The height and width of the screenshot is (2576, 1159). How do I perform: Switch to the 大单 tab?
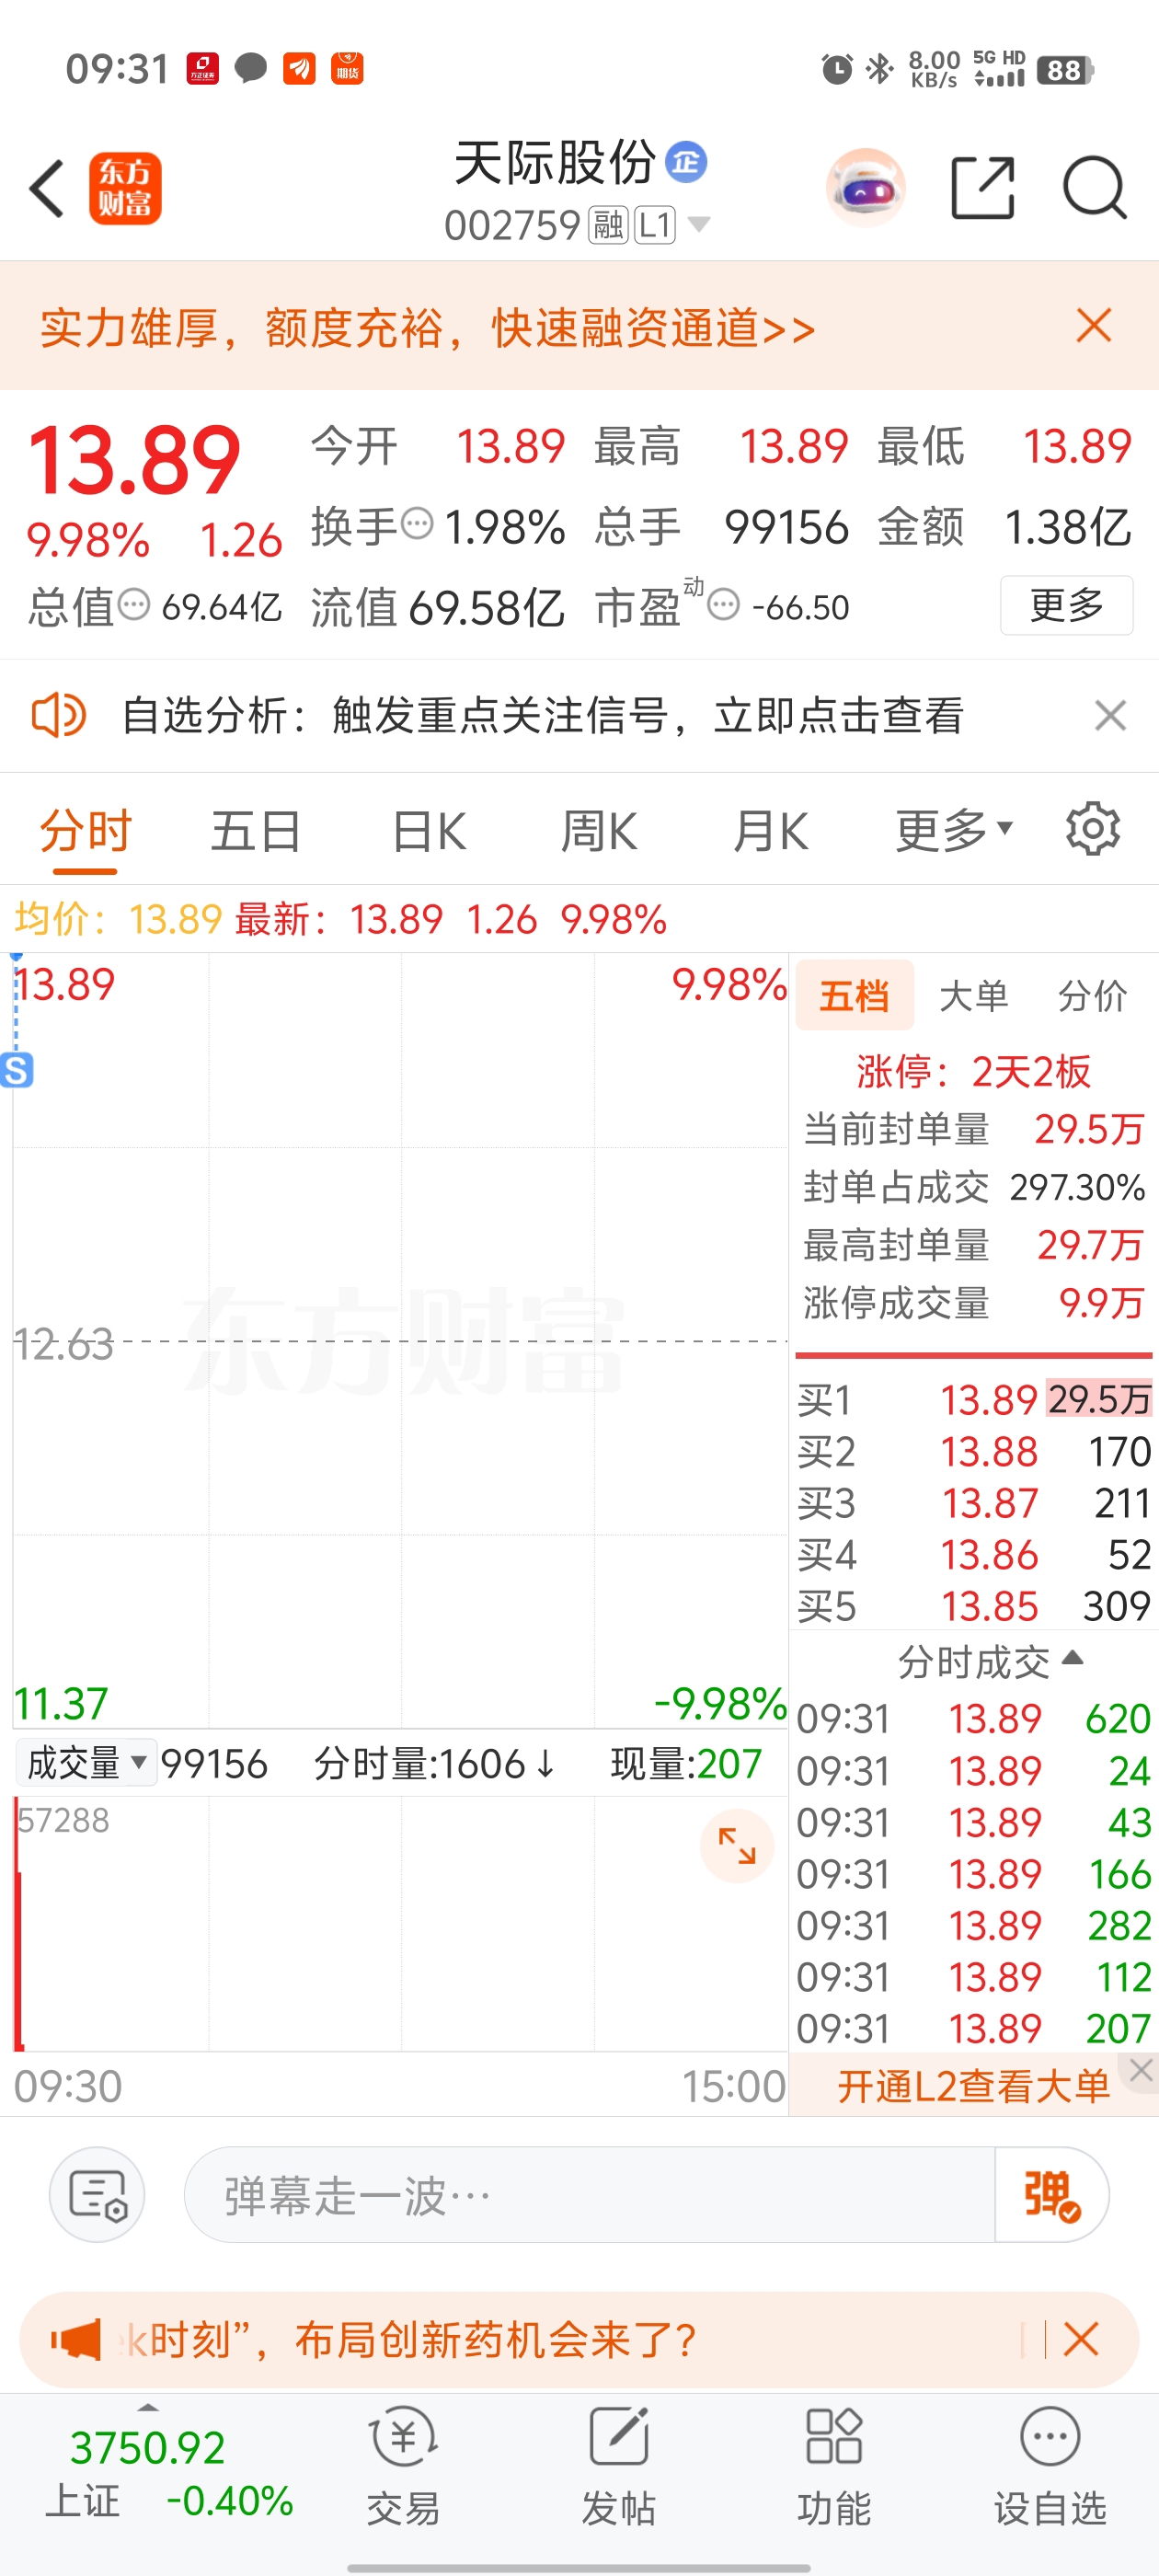click(x=973, y=995)
